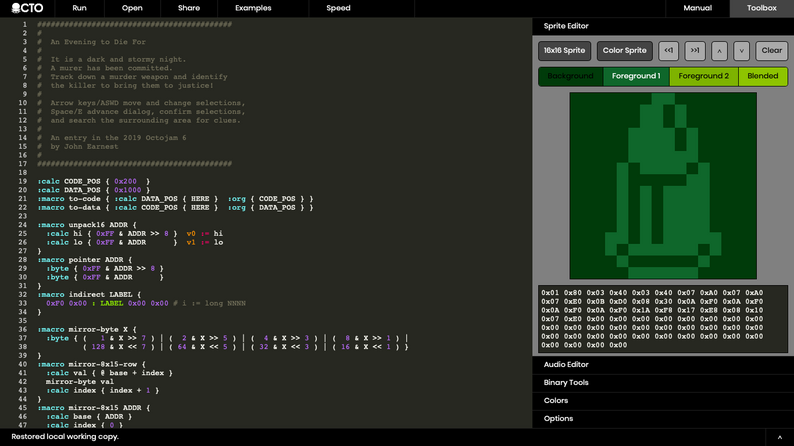
Task: Shift sprite right with the >> arrow button
Action: pos(694,50)
